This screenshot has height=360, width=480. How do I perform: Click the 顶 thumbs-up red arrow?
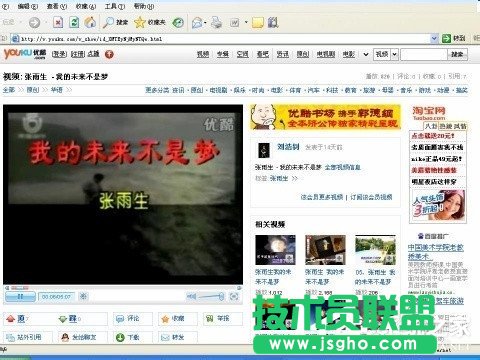point(11,319)
